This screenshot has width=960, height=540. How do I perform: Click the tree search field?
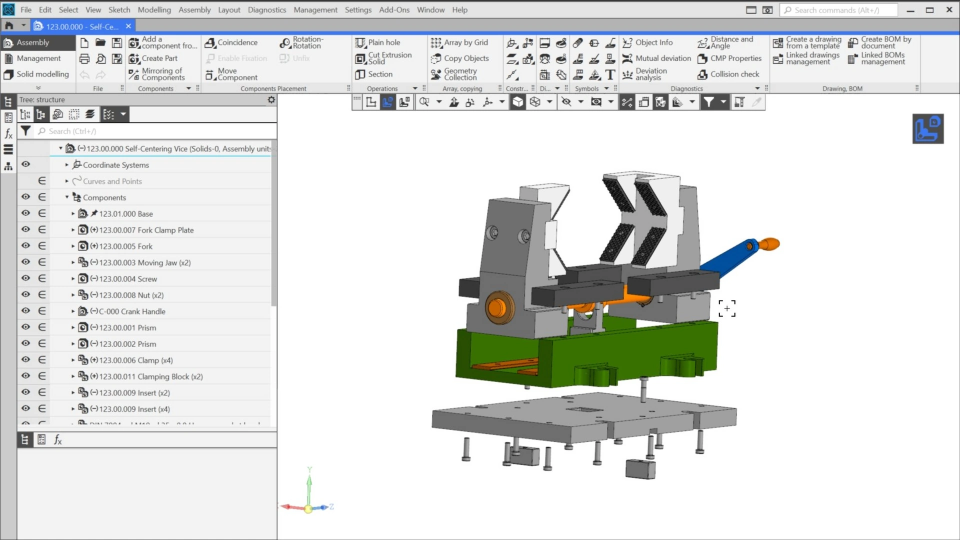pos(150,131)
